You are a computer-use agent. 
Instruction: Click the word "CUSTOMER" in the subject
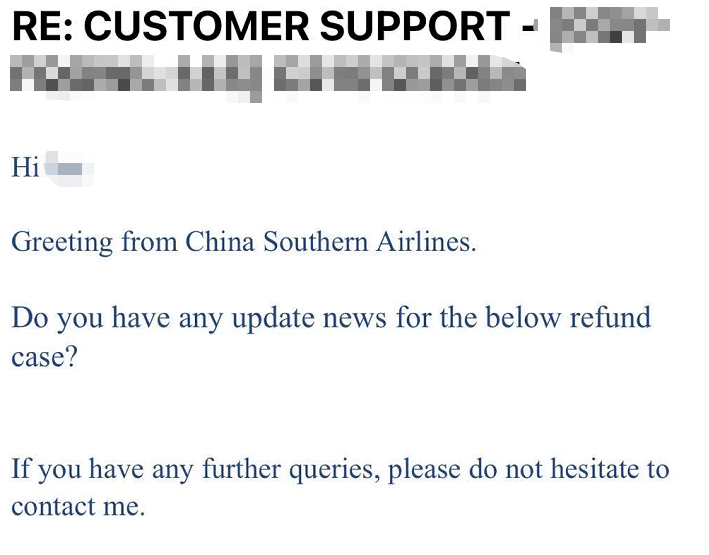coord(197,26)
